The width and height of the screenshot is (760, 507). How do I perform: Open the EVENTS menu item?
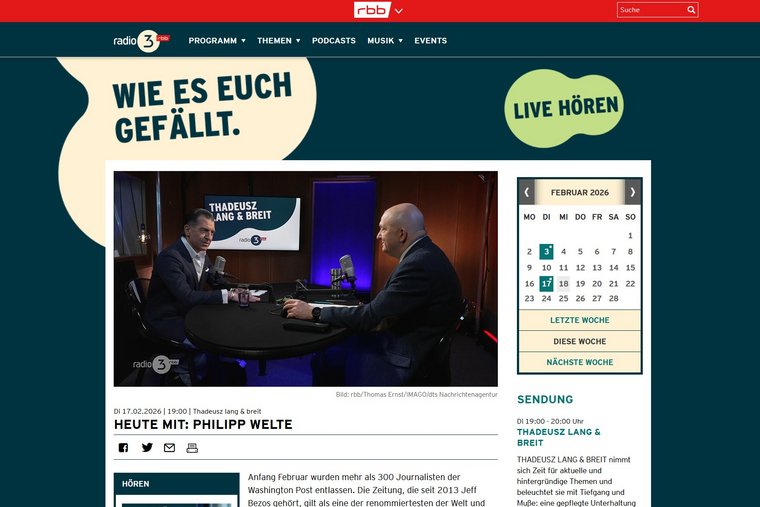430,41
